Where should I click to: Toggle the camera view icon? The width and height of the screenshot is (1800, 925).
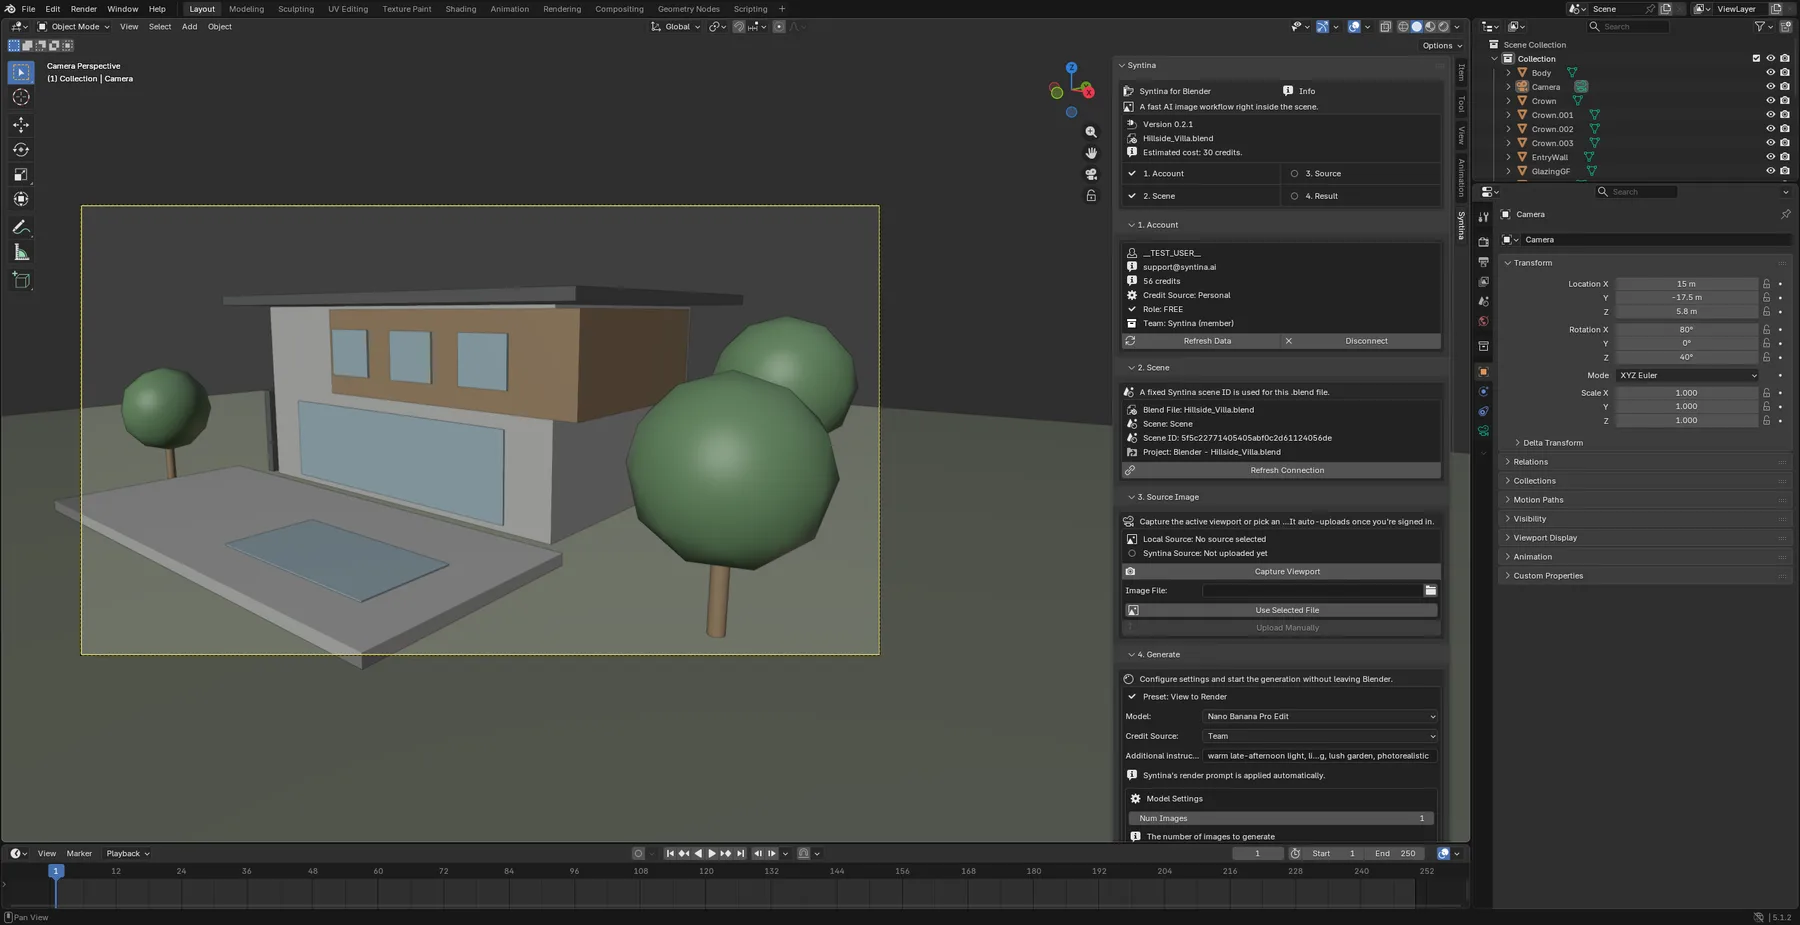pyautogui.click(x=1091, y=174)
